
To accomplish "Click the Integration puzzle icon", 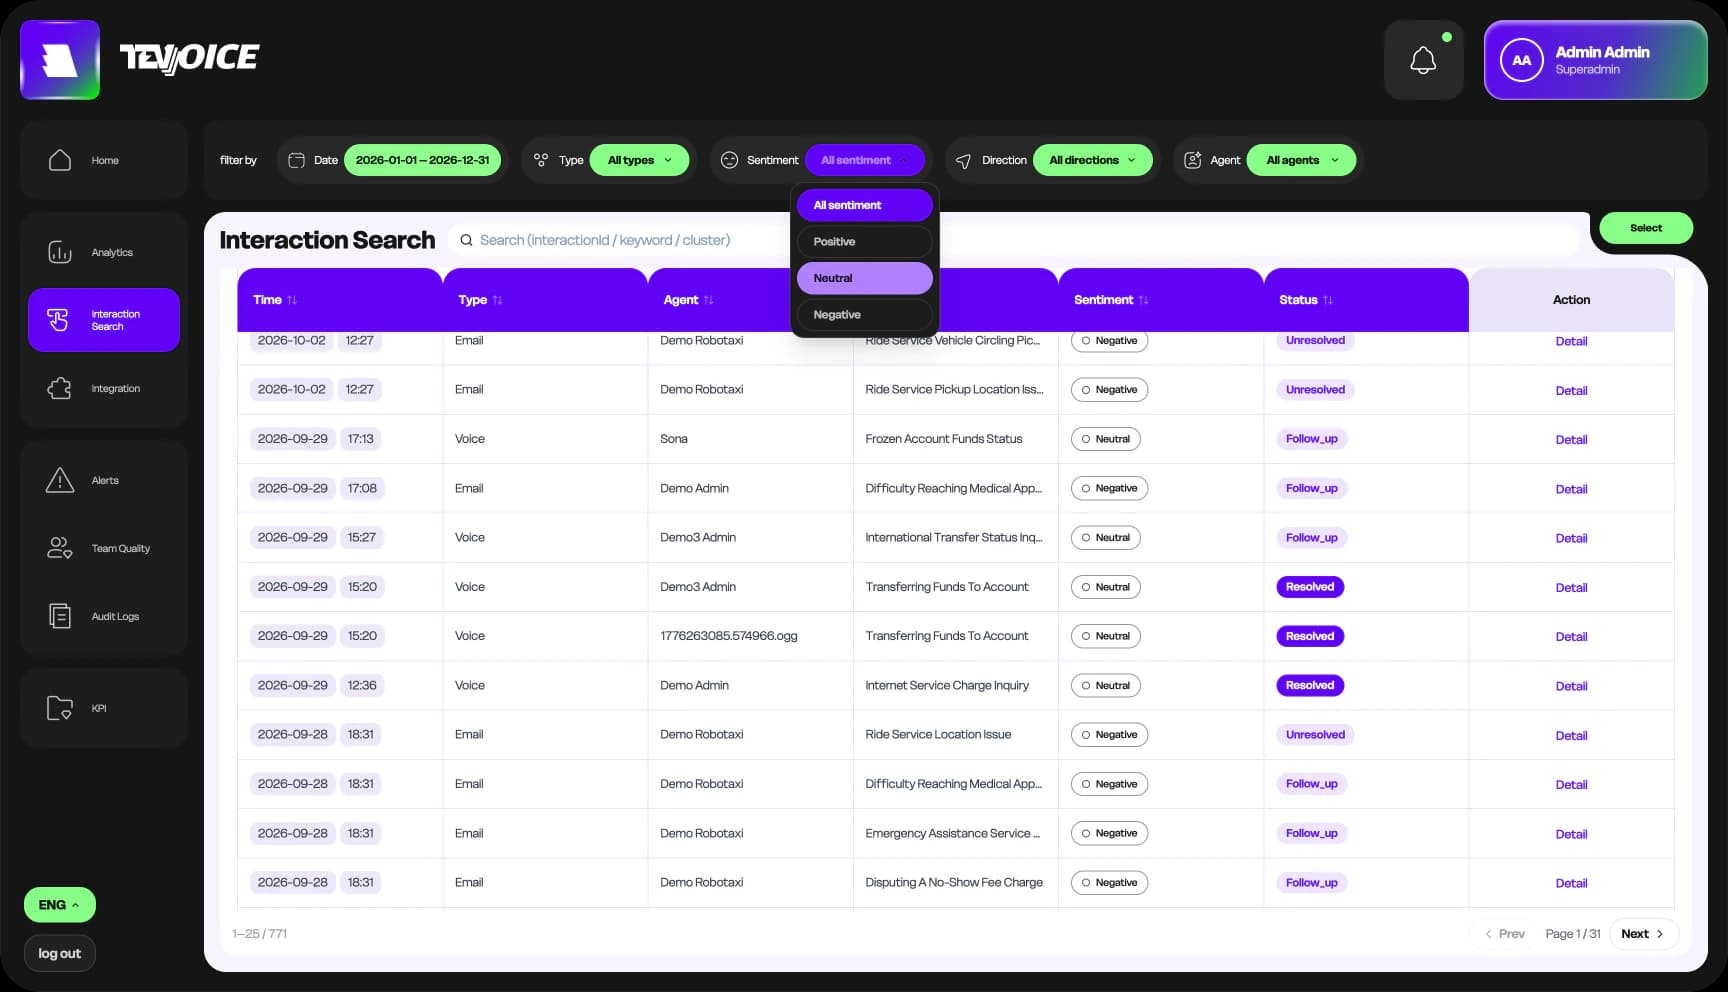I will (60, 388).
